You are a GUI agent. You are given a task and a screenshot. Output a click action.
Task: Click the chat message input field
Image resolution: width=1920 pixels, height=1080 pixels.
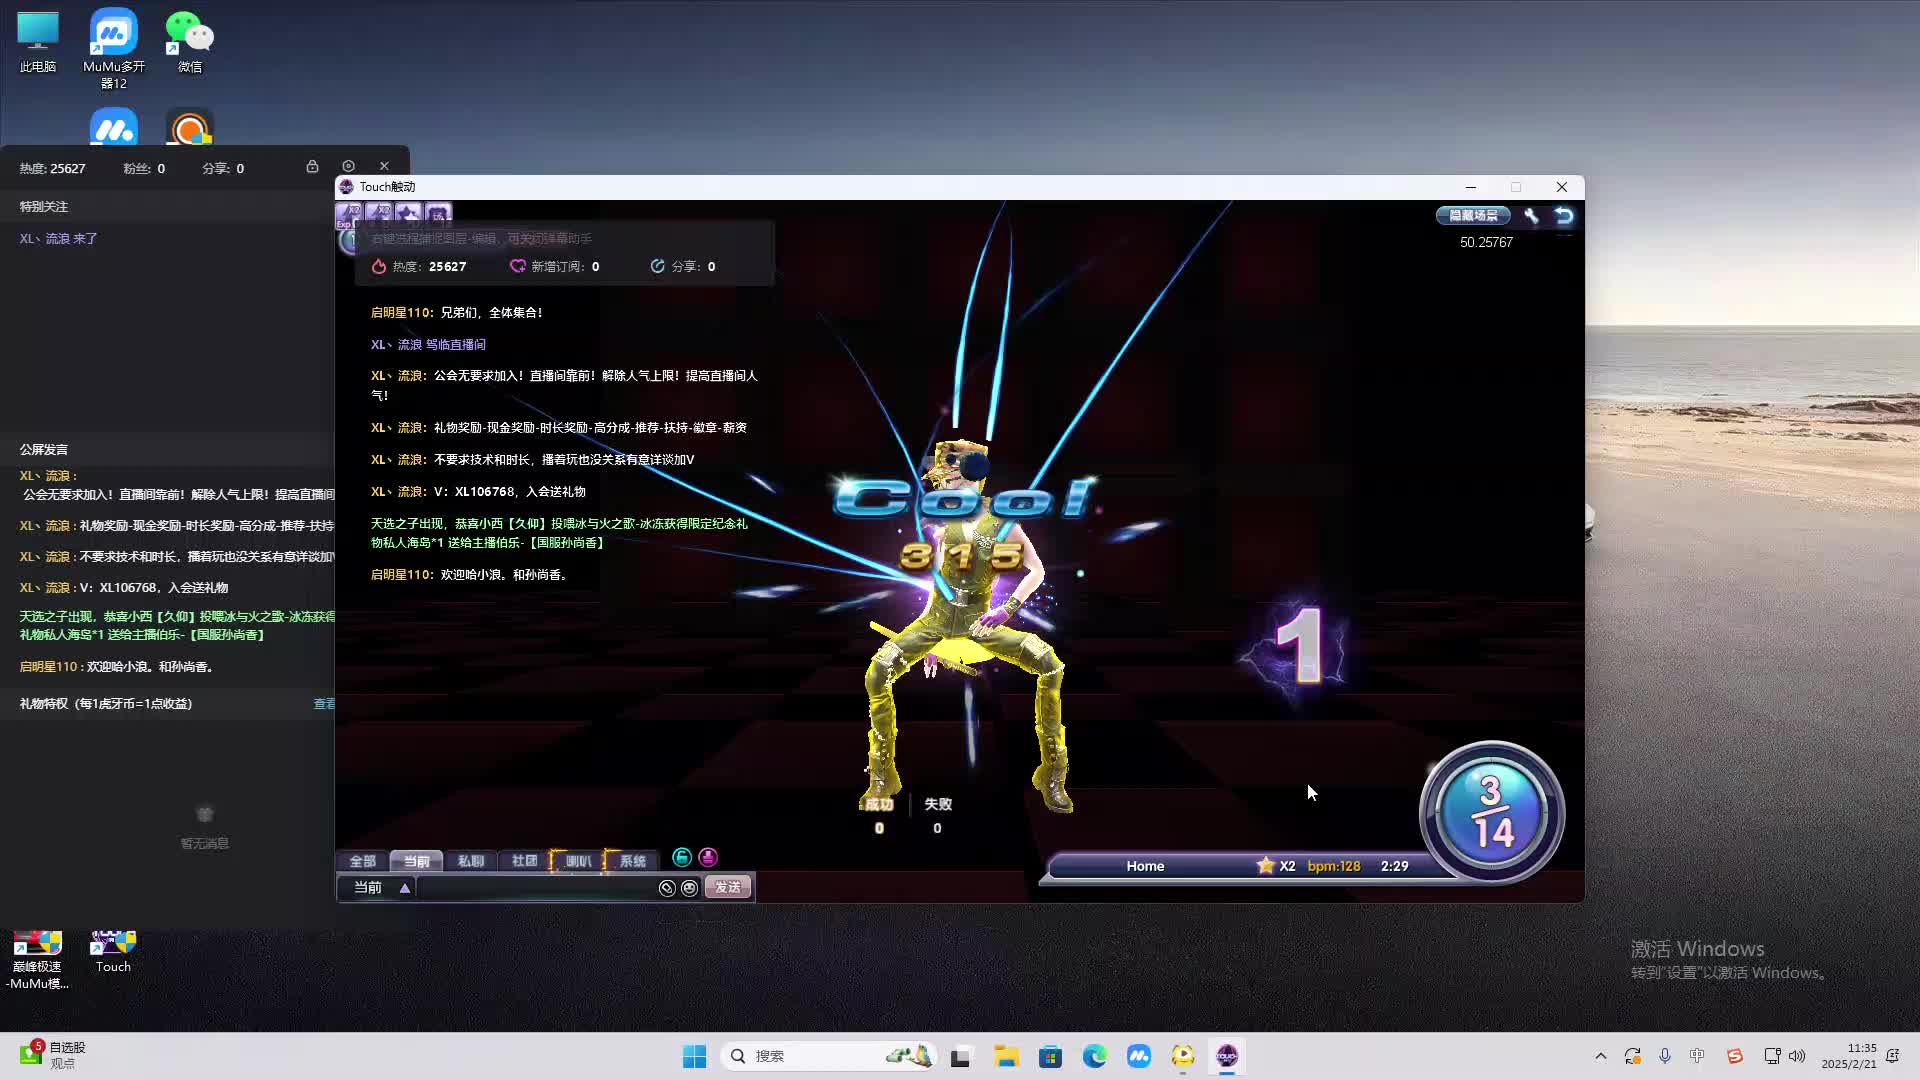535,888
